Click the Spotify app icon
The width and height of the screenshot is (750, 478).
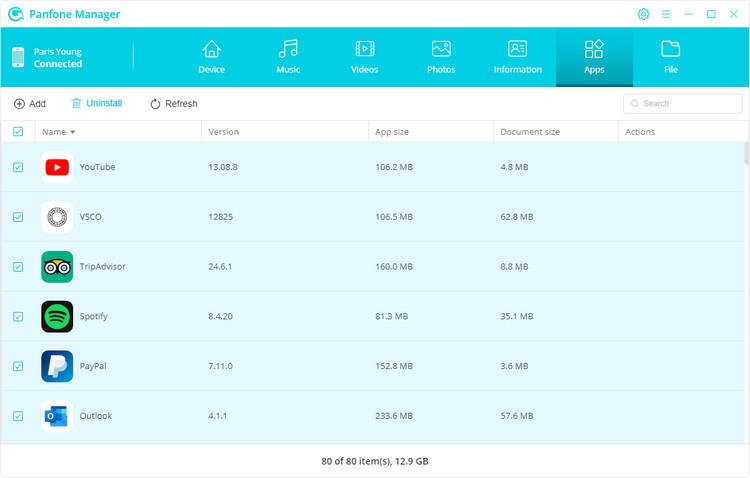[57, 316]
